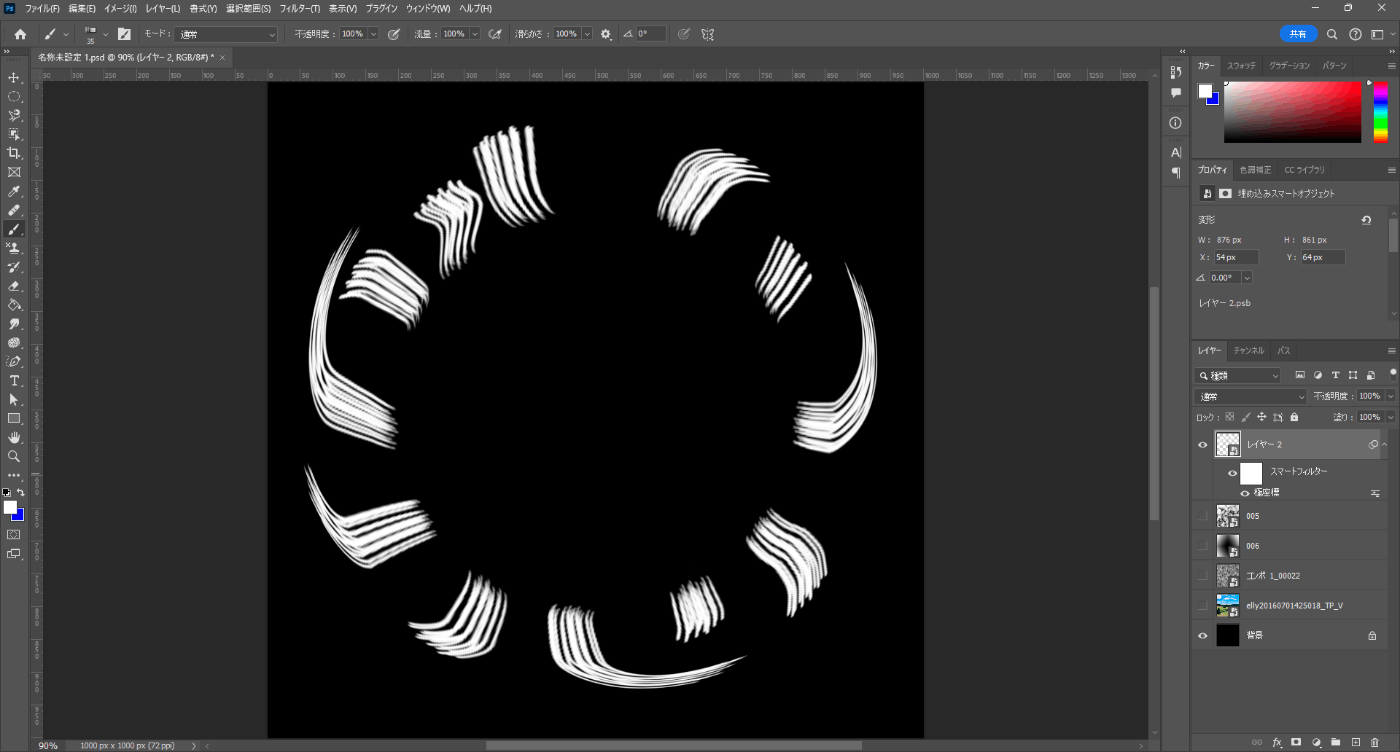
Task: Select the Healing Brush tool
Action: (x=14, y=210)
